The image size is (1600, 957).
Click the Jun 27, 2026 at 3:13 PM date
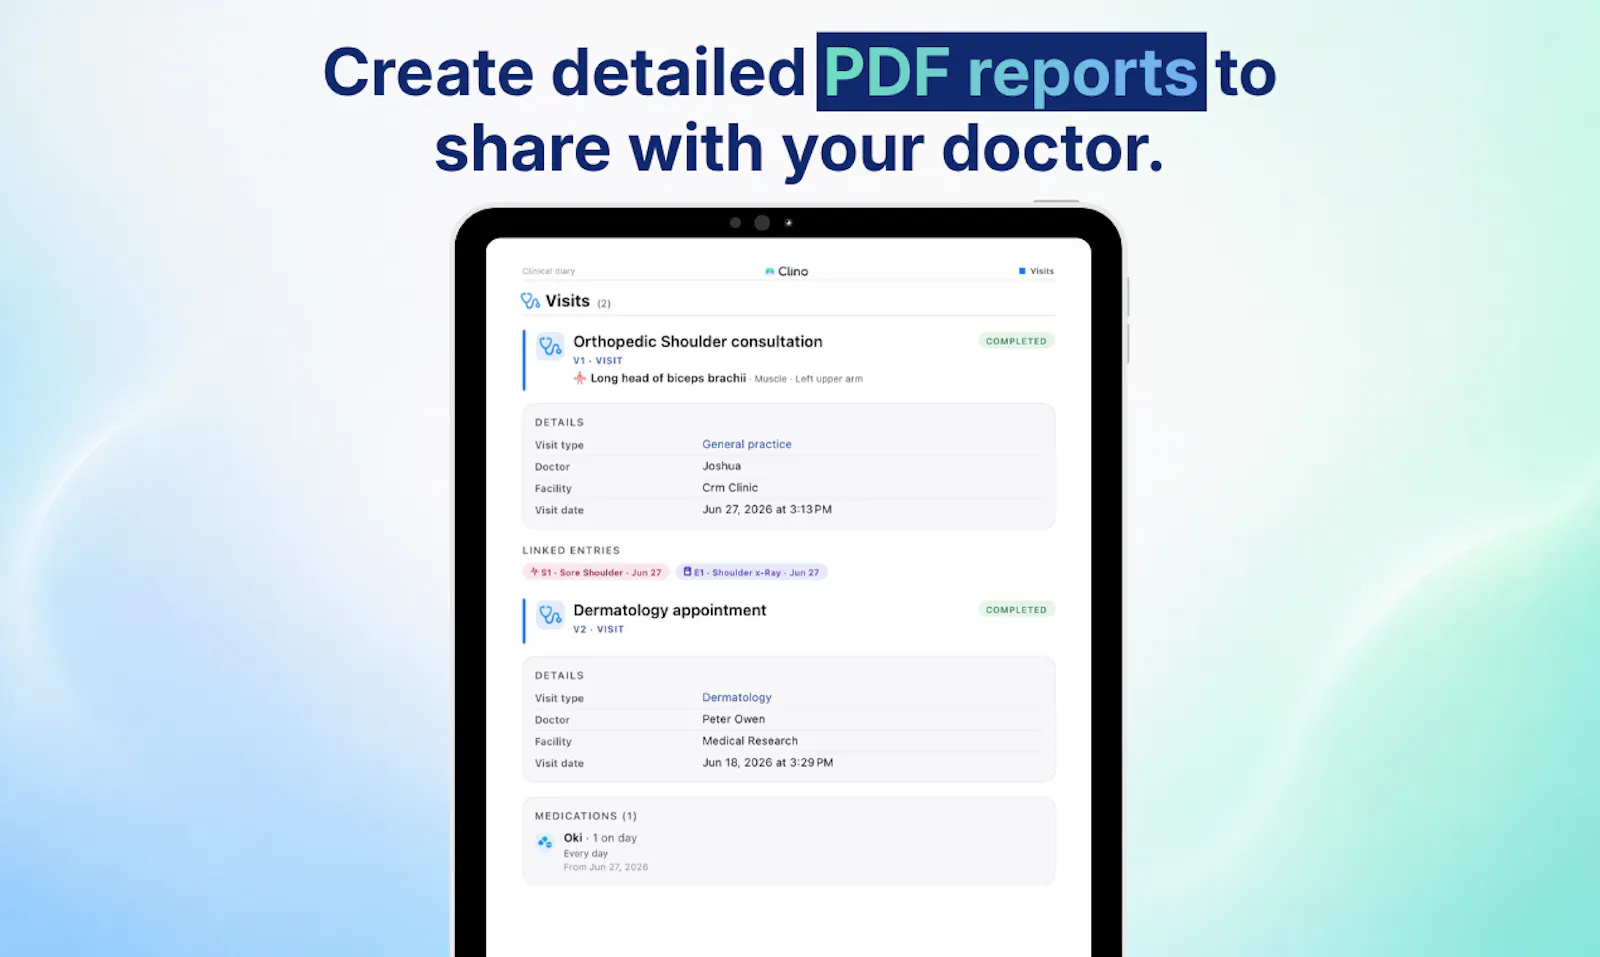(x=767, y=509)
